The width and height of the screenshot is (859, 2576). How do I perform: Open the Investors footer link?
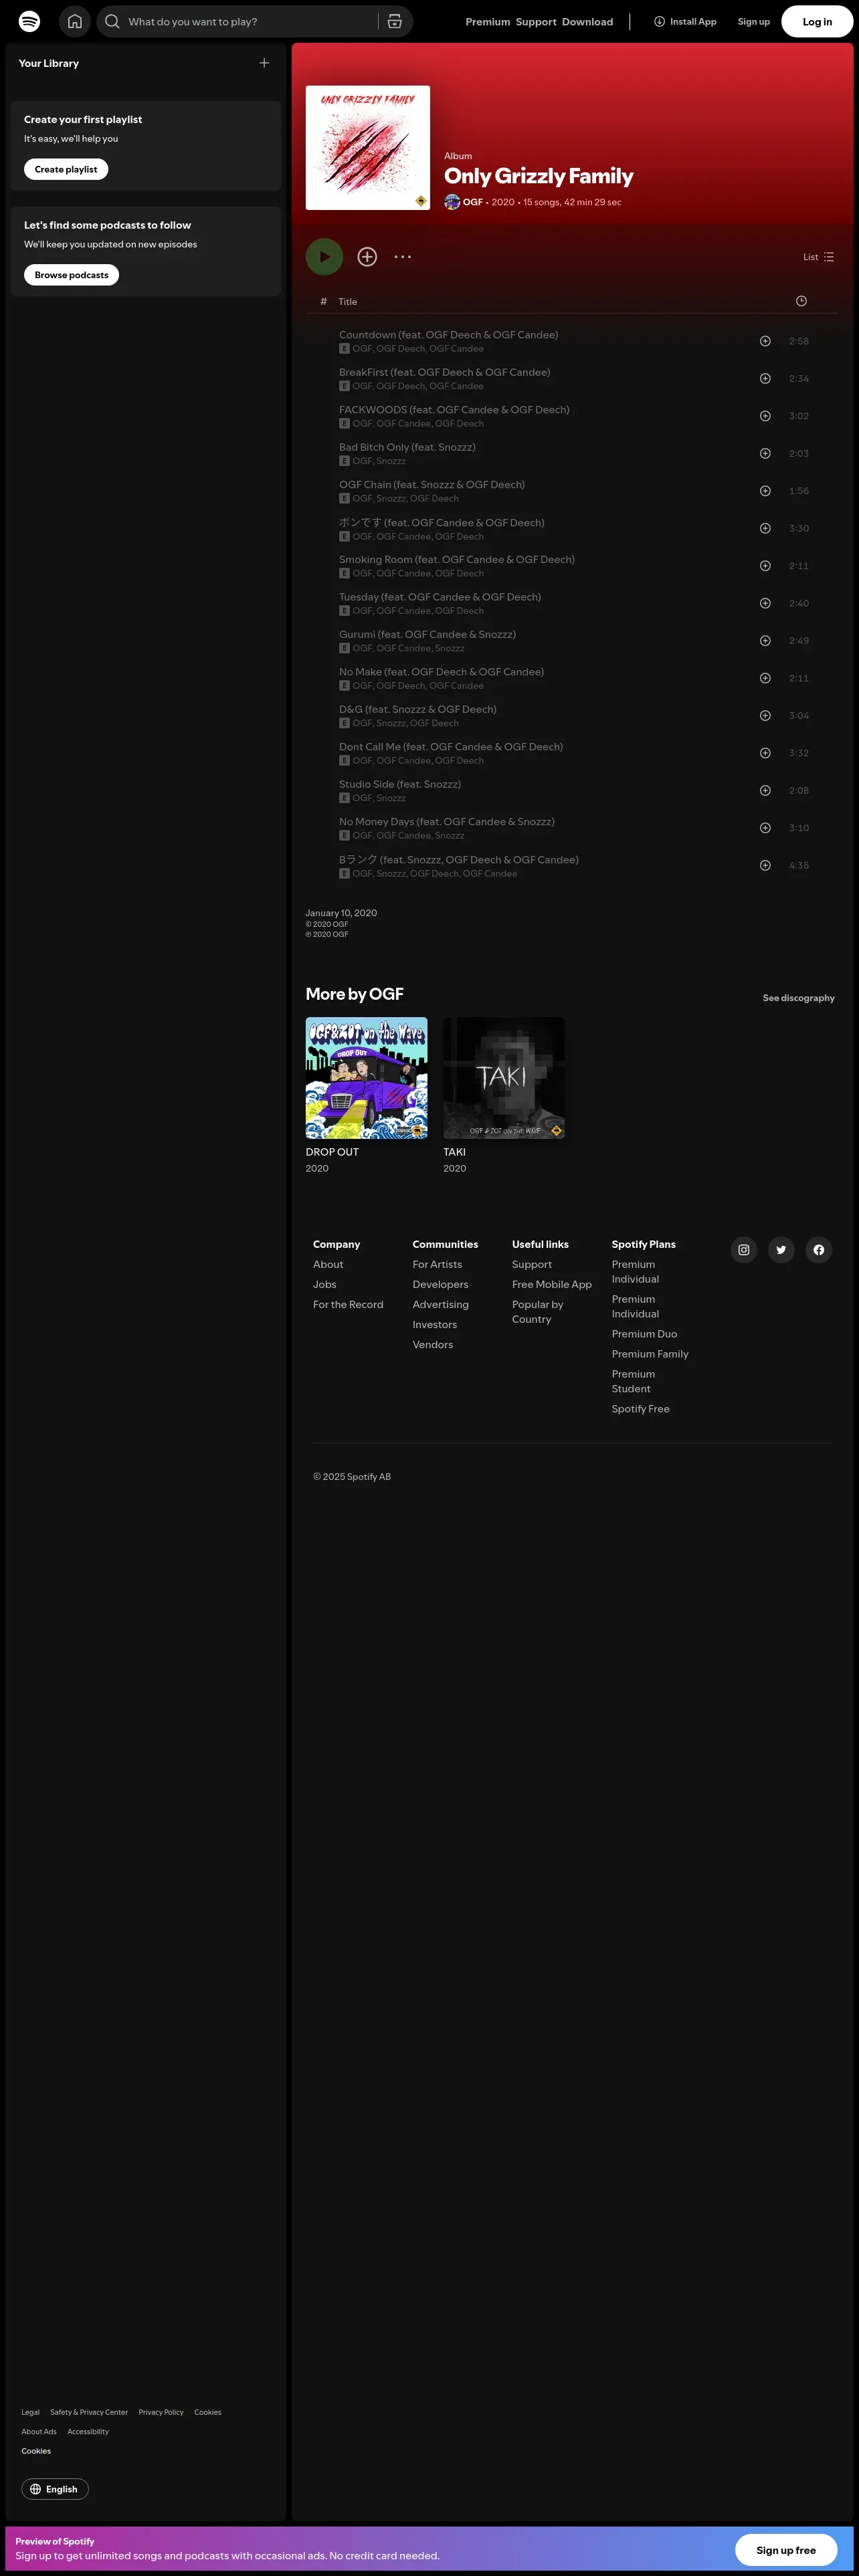[435, 1325]
